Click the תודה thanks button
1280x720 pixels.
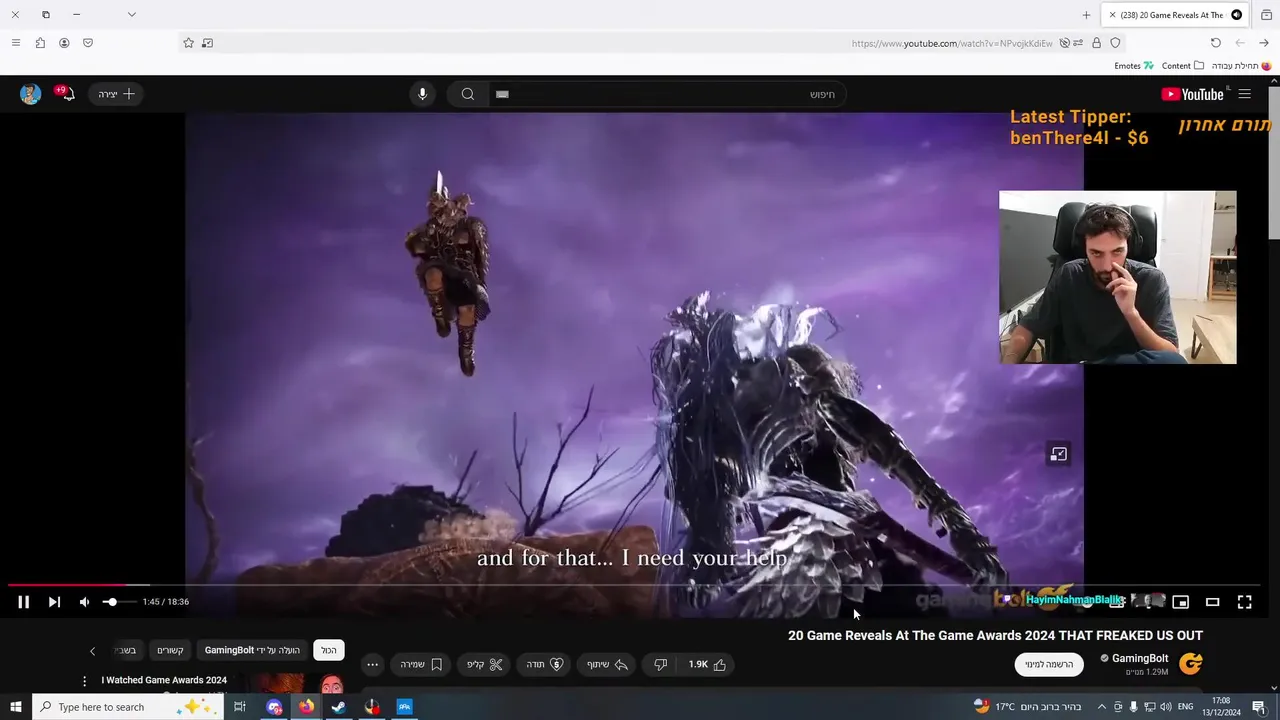pyautogui.click(x=545, y=664)
